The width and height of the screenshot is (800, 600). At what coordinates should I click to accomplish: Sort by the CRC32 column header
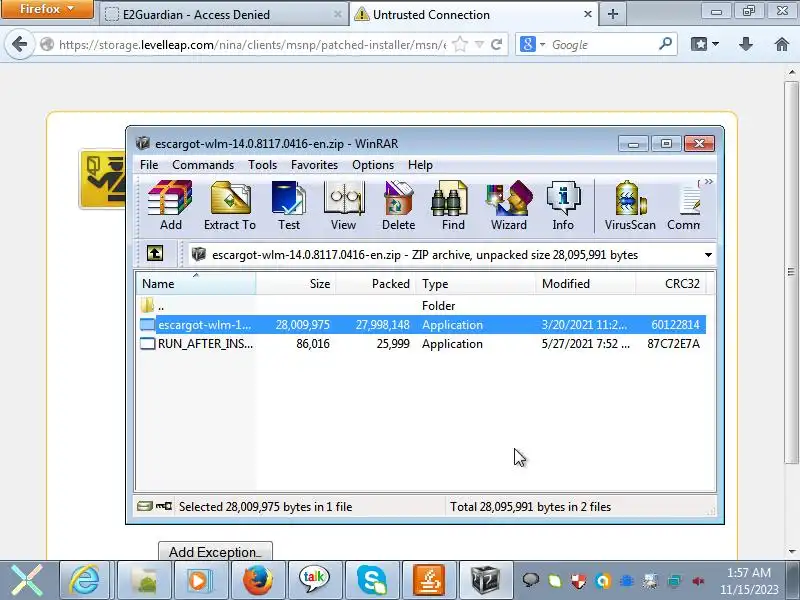[x=671, y=284]
